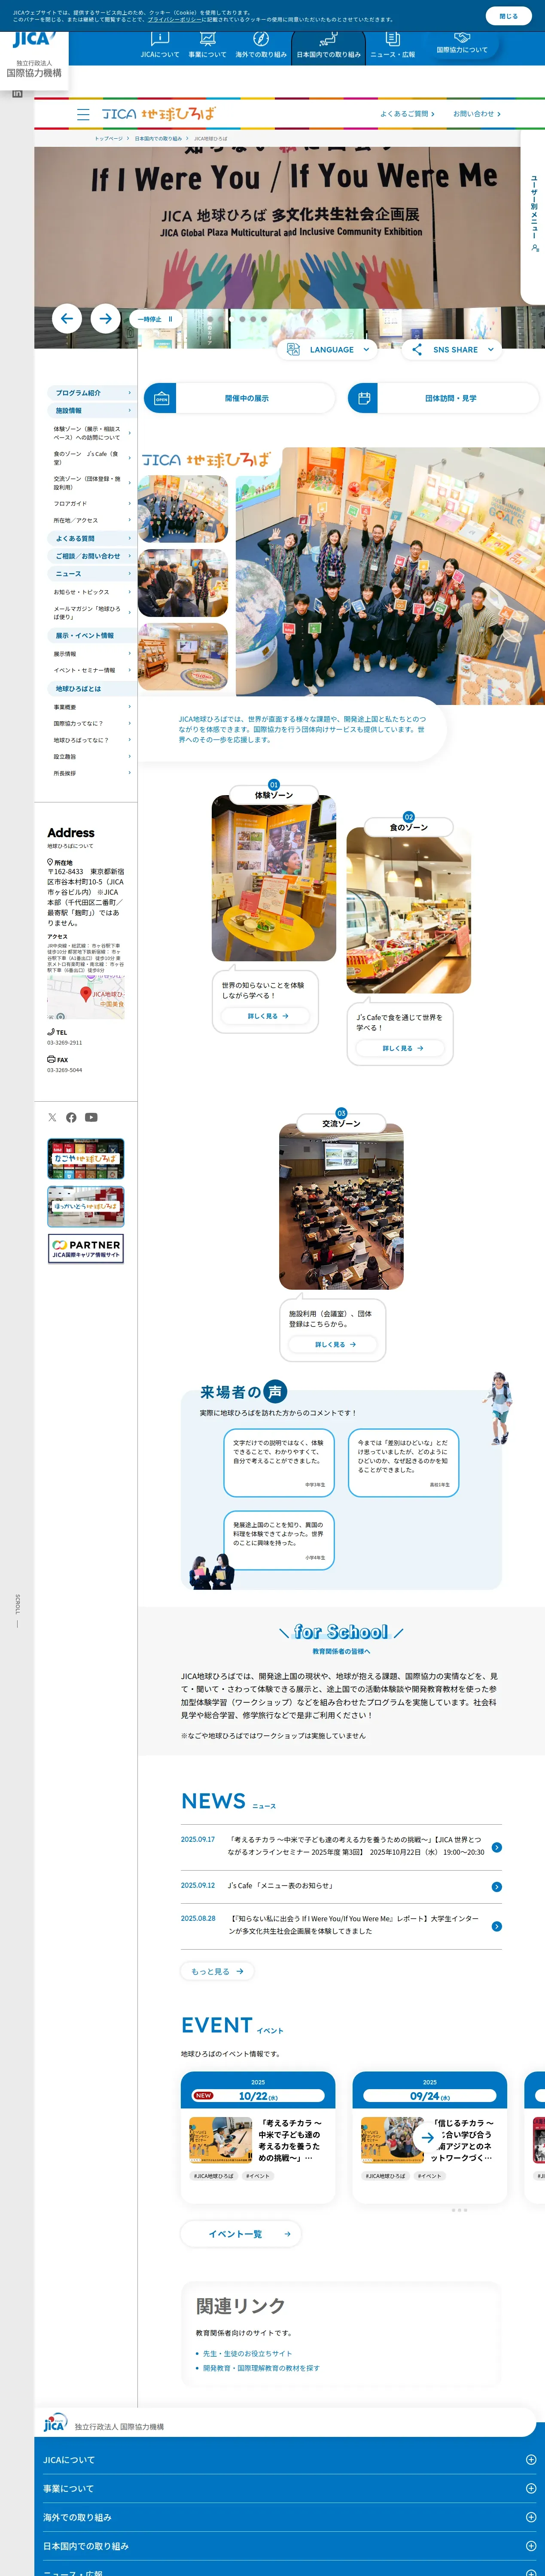The width and height of the screenshot is (545, 2576).
Task: Open 開発教育・国際理解教育の教材を探す link
Action: click(261, 2368)
